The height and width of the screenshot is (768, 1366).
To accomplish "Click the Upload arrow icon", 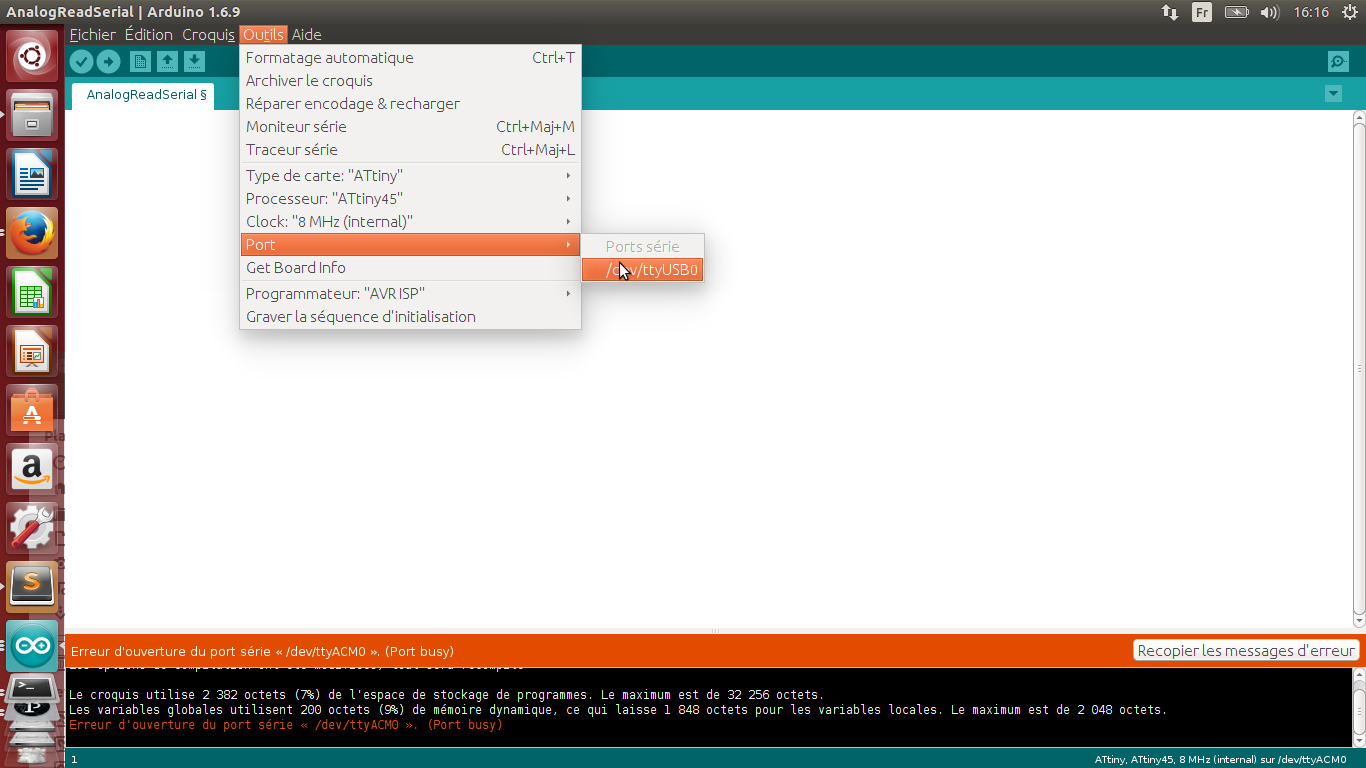I will coord(108,62).
